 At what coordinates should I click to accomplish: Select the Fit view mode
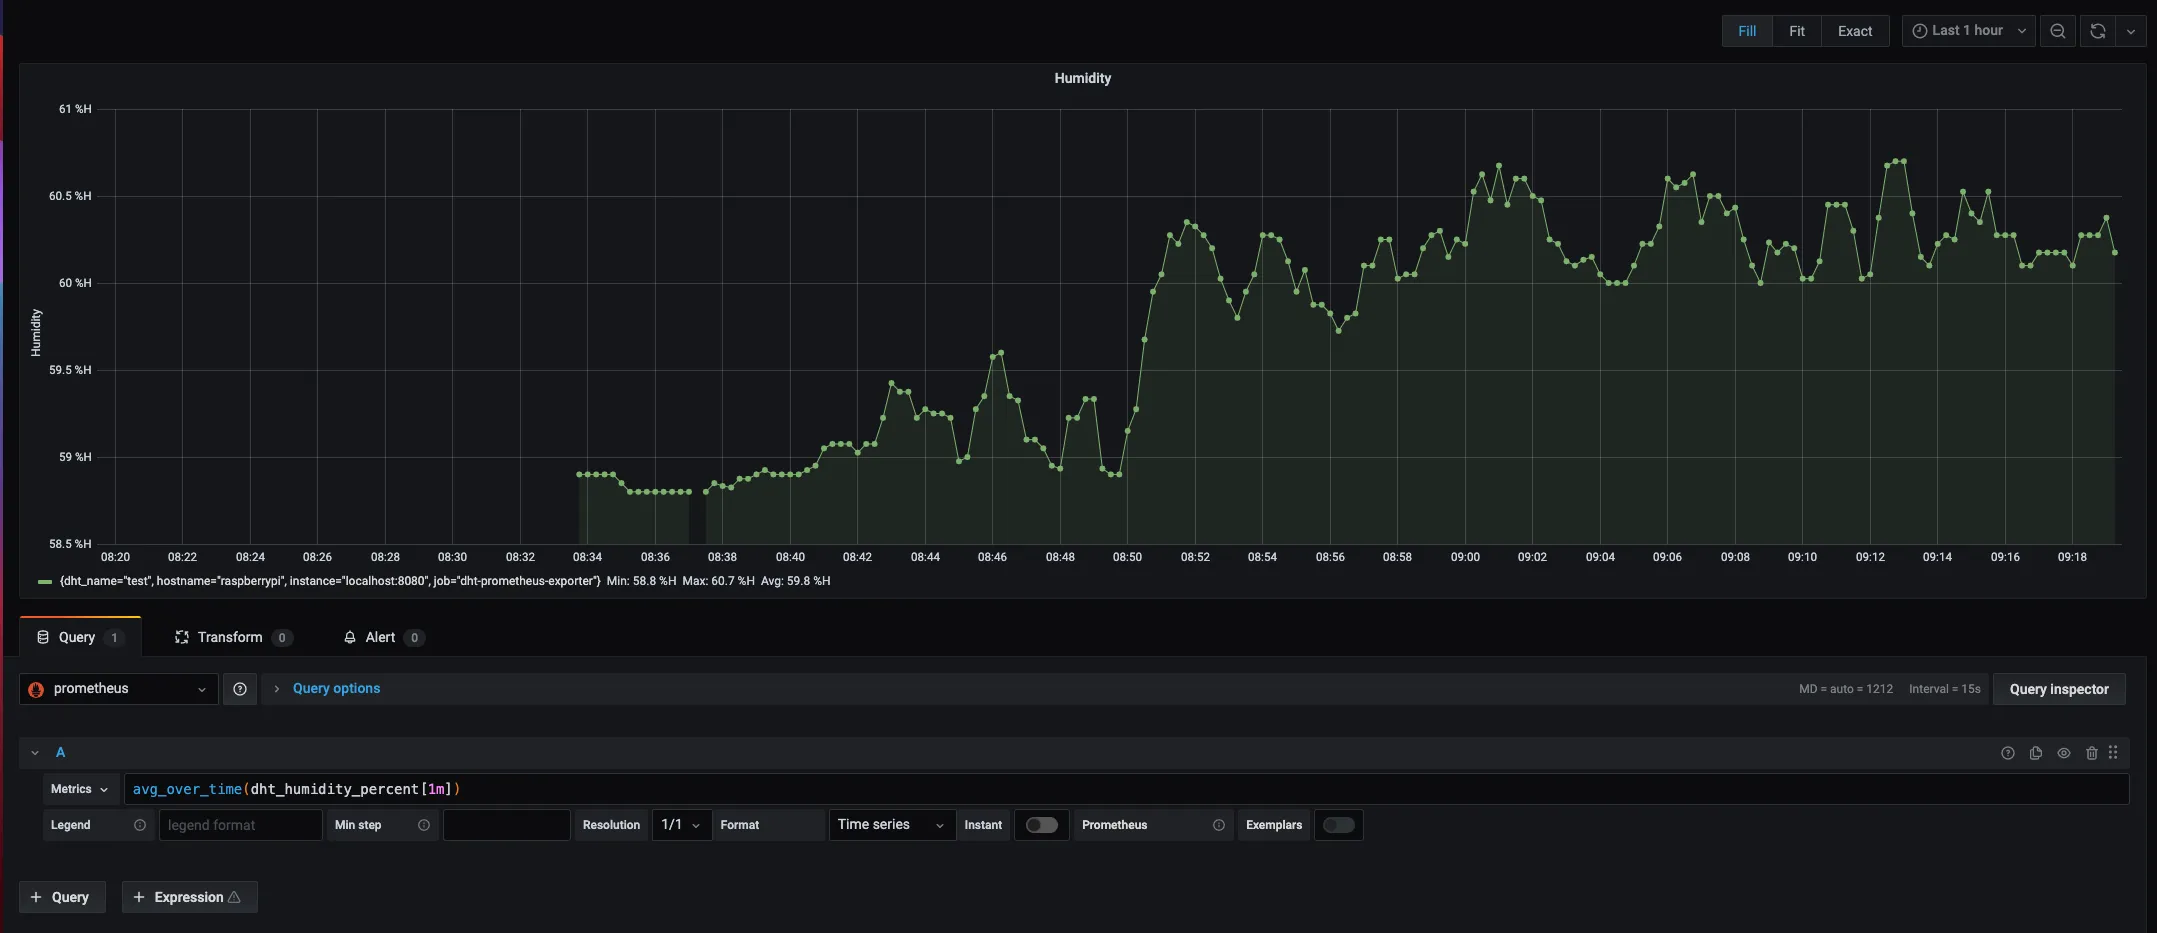[1797, 31]
